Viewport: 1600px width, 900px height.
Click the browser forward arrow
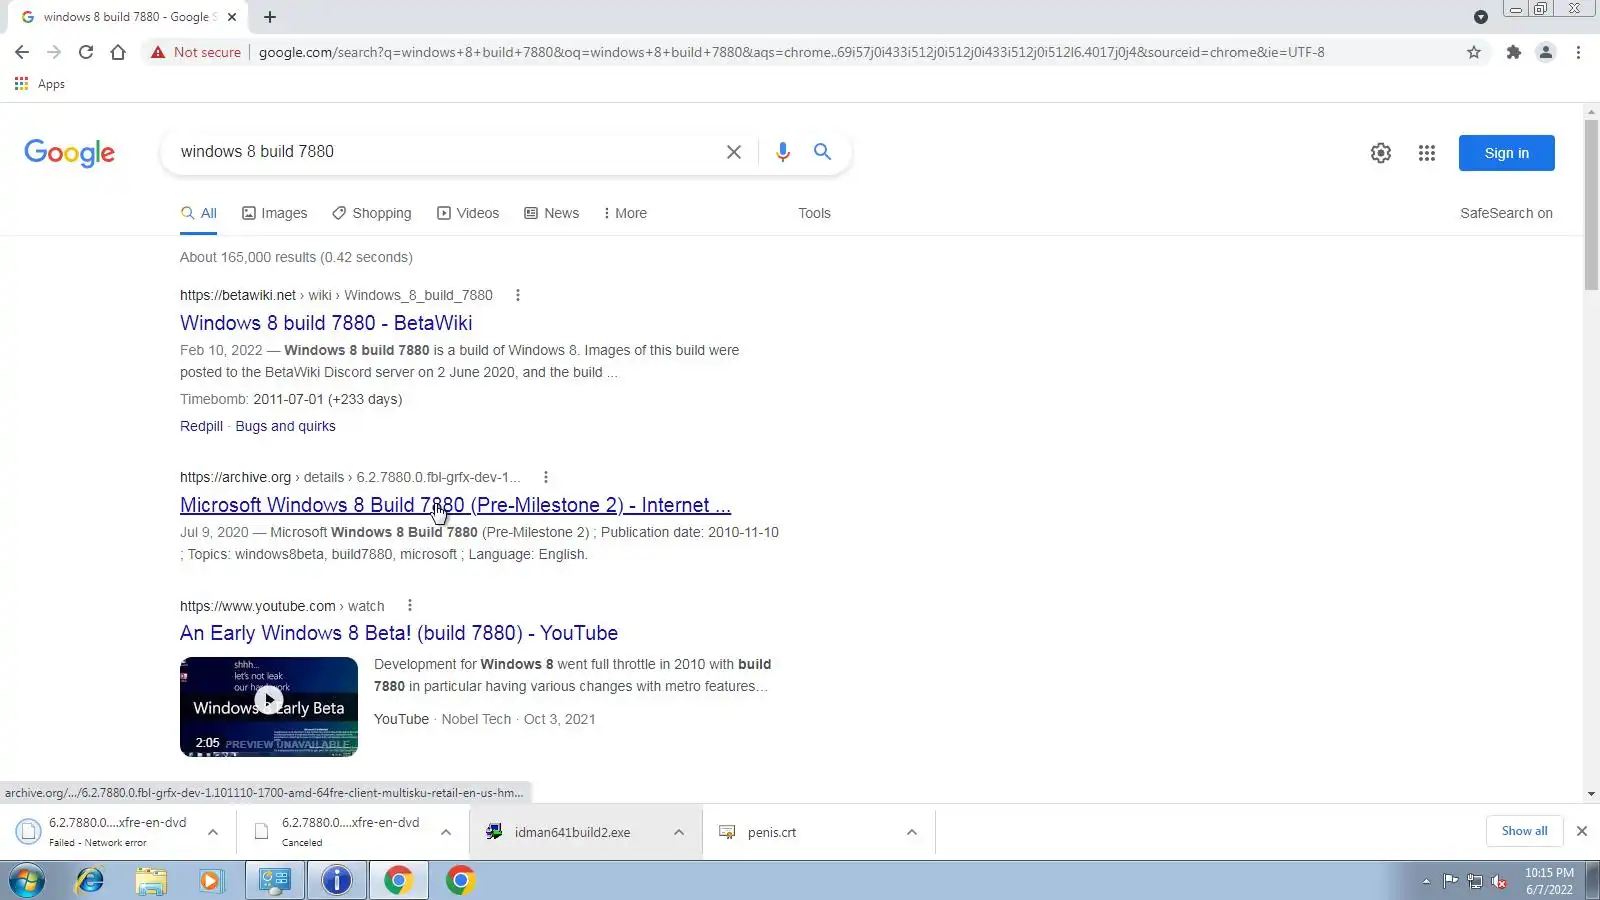coord(54,52)
